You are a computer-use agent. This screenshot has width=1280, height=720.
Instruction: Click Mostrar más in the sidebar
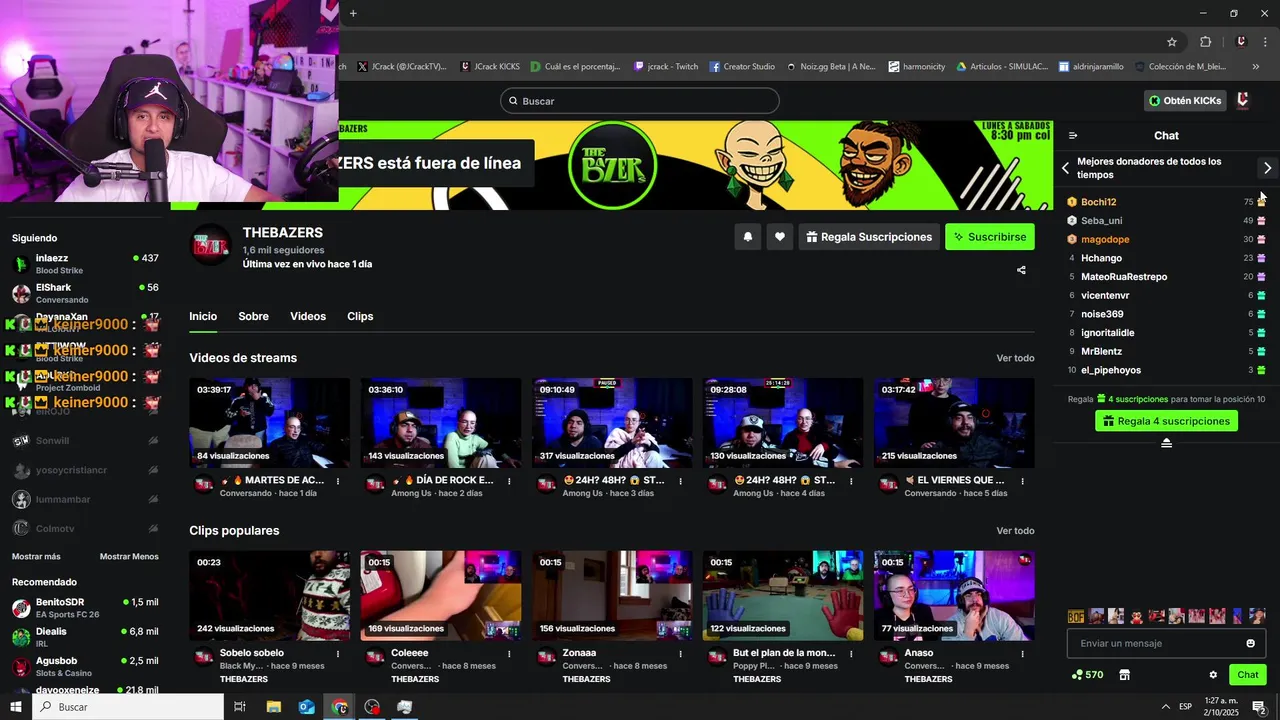pyautogui.click(x=36, y=557)
